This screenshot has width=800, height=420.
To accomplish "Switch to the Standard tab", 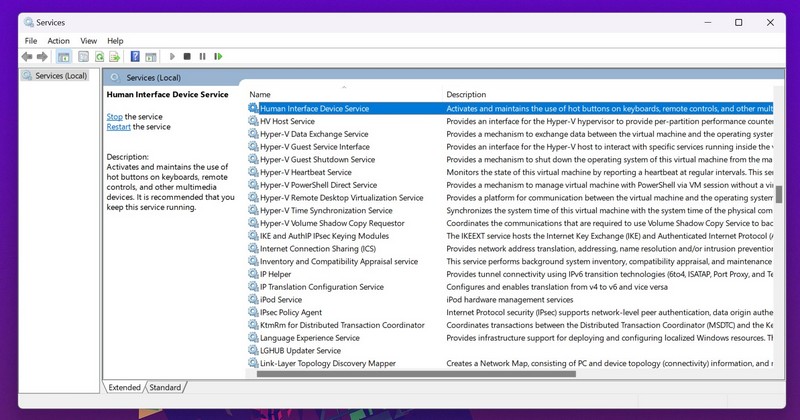I will click(x=165, y=387).
